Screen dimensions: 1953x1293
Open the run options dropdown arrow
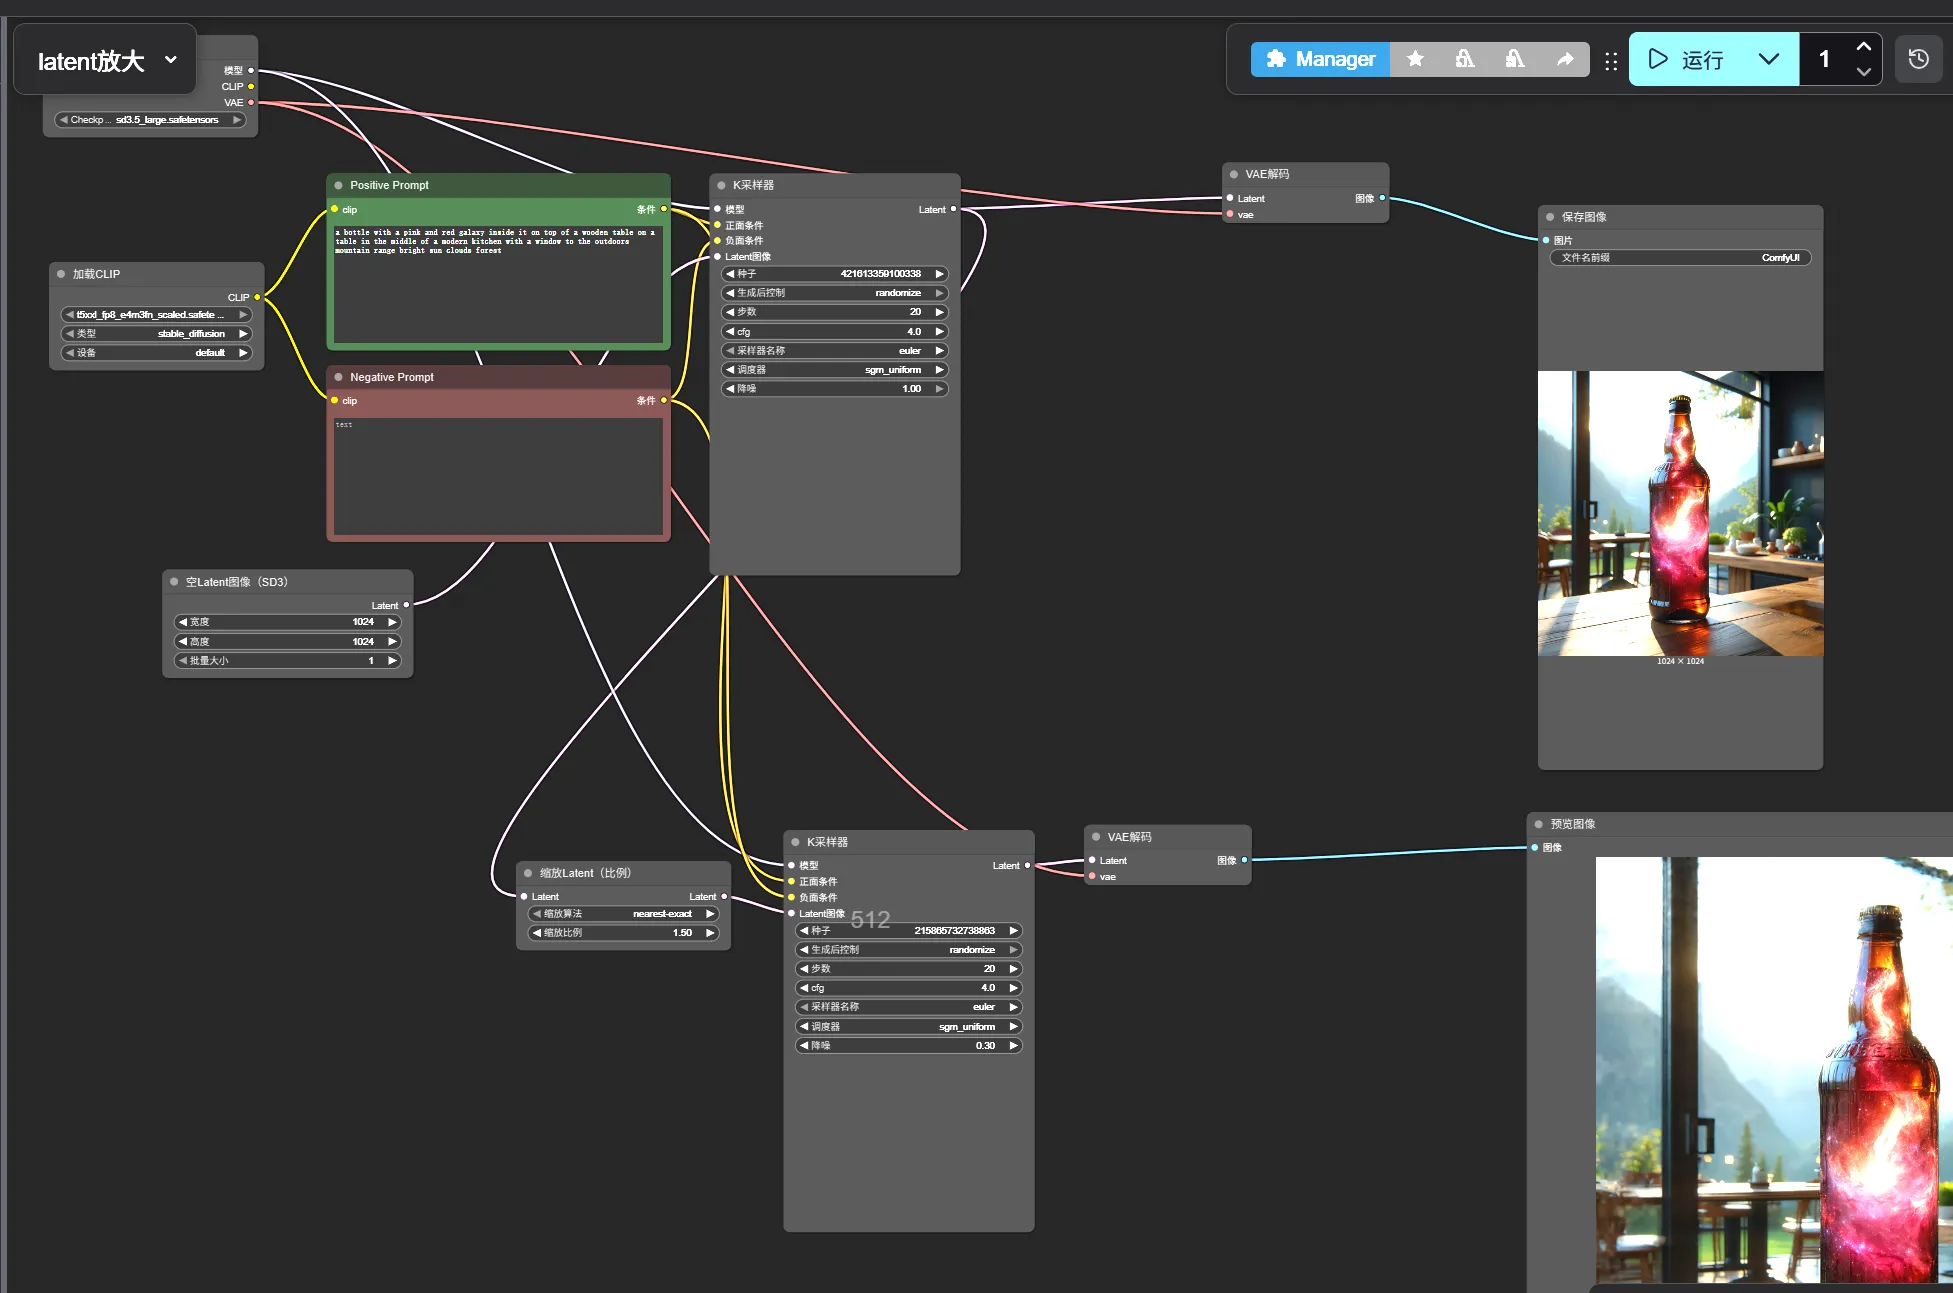tap(1769, 59)
